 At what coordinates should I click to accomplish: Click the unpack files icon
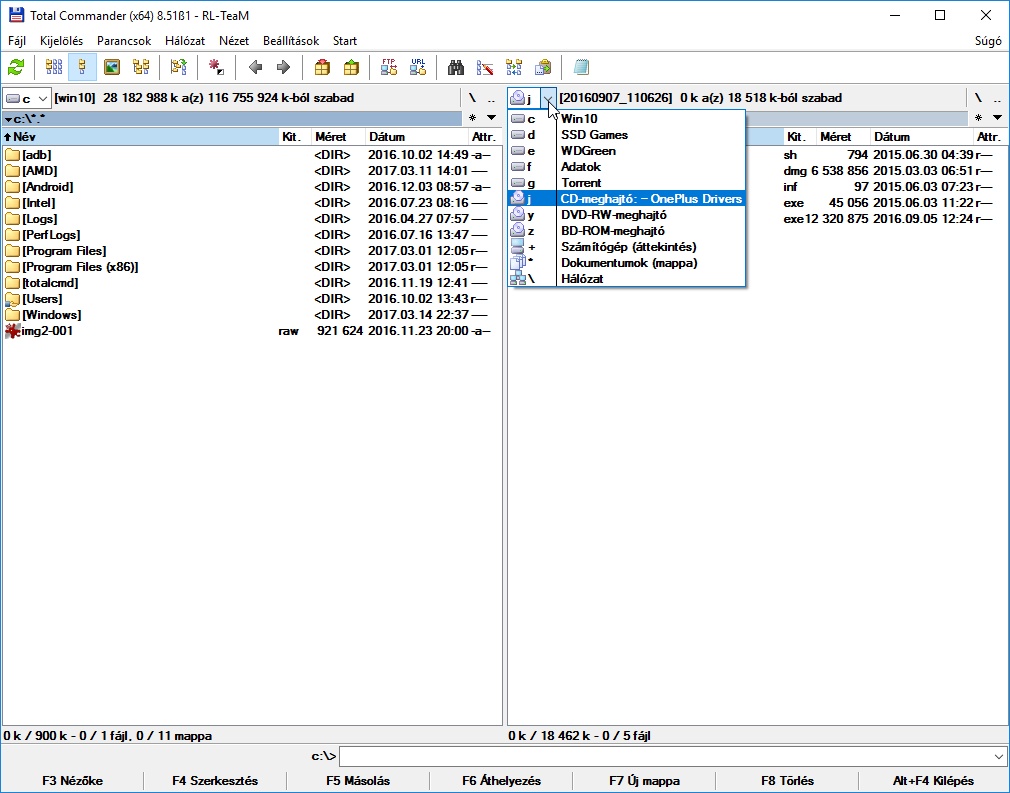[351, 67]
